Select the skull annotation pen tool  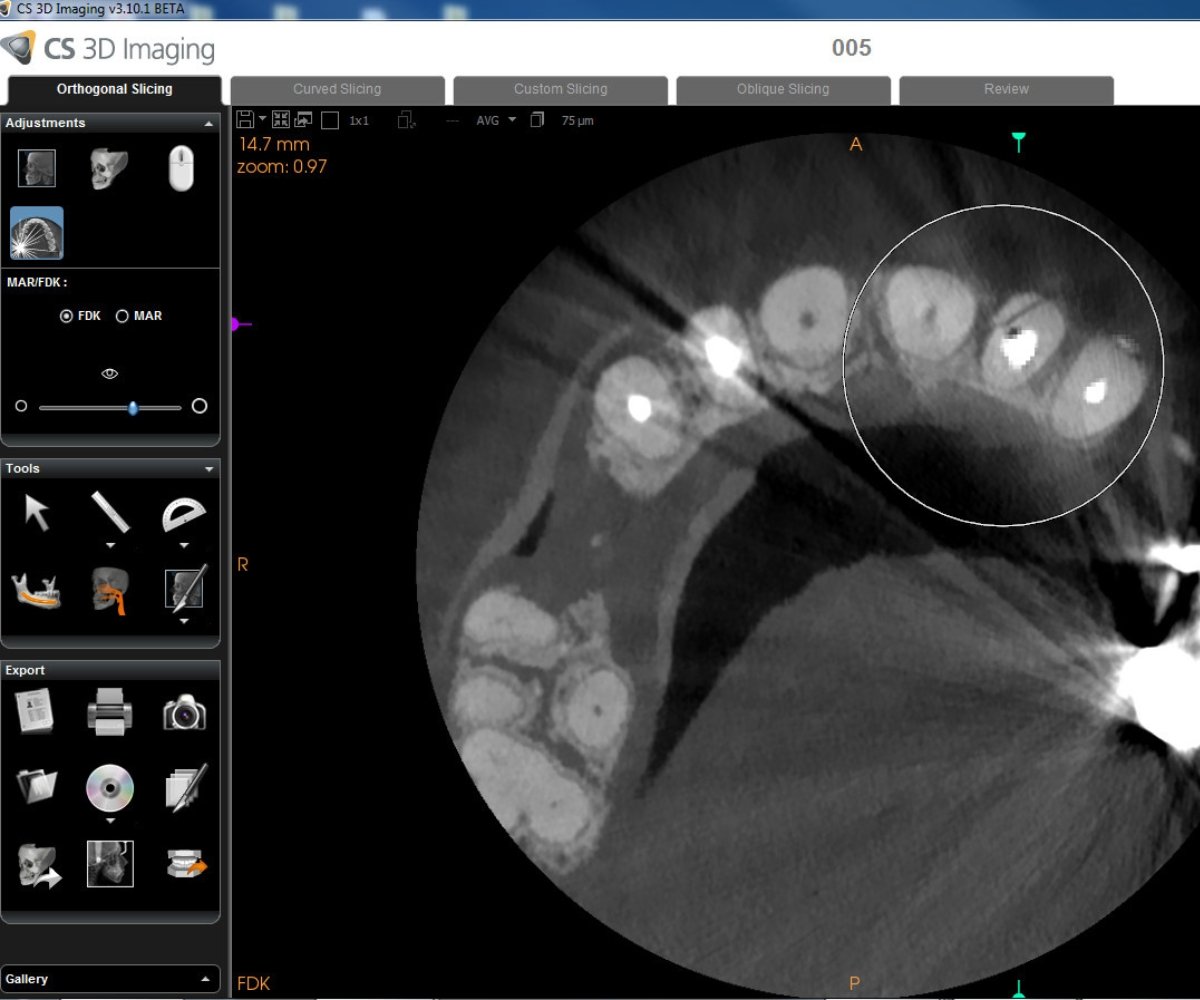point(184,589)
